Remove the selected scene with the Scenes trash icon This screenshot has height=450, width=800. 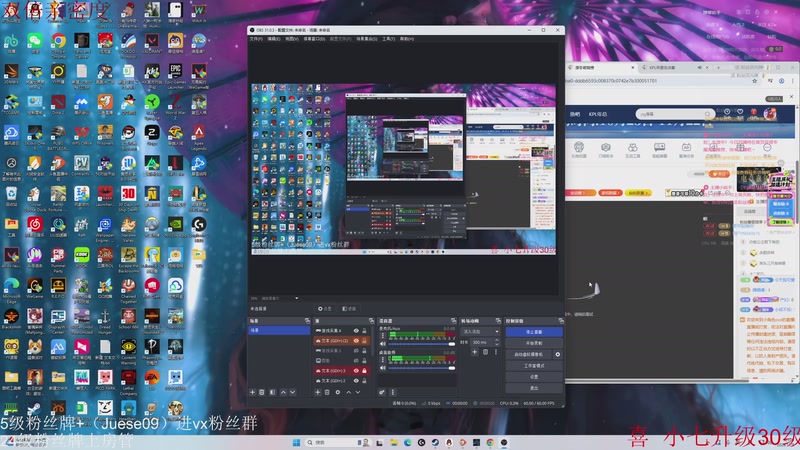click(x=262, y=392)
